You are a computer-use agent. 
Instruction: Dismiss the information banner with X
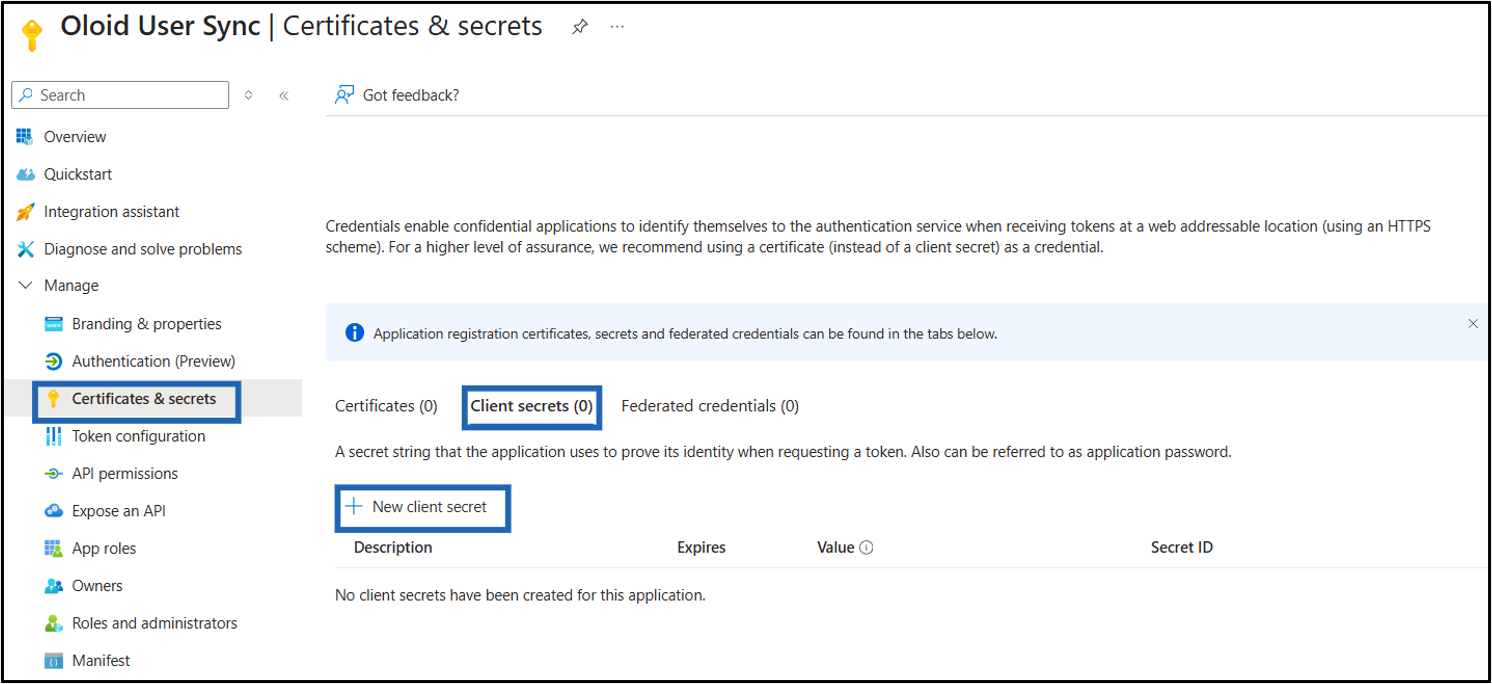[x=1473, y=324]
